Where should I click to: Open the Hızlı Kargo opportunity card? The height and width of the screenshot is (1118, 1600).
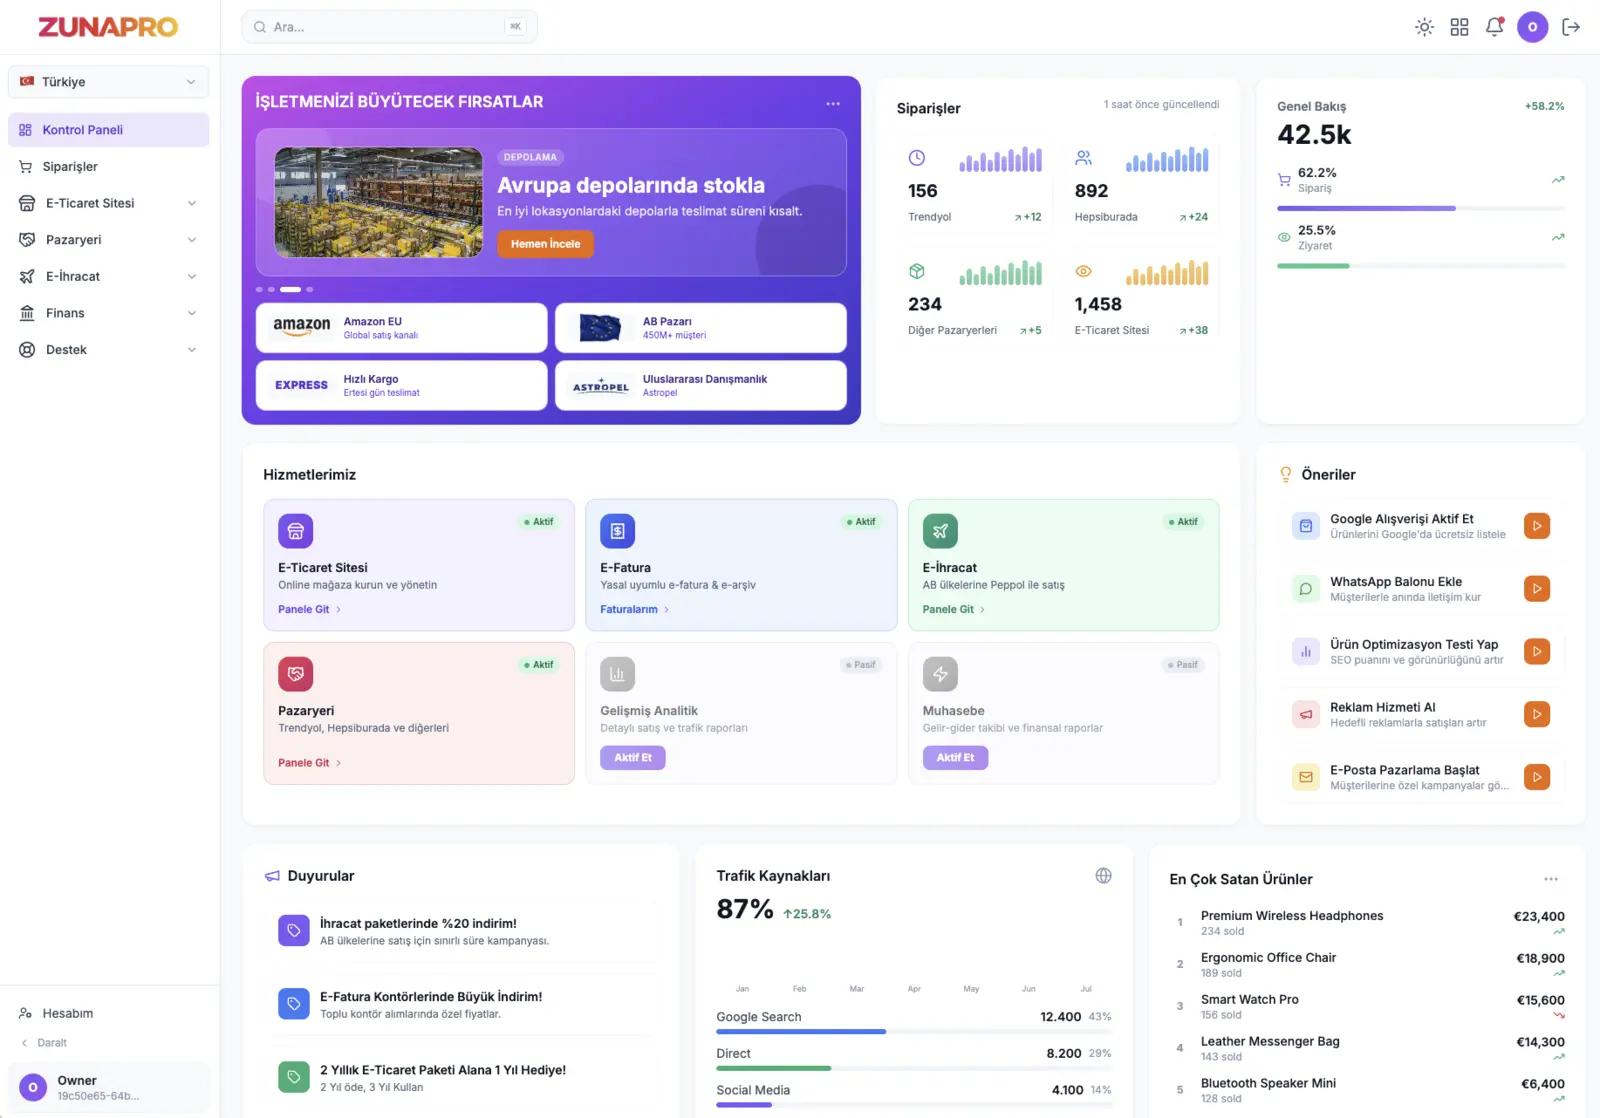pyautogui.click(x=401, y=385)
